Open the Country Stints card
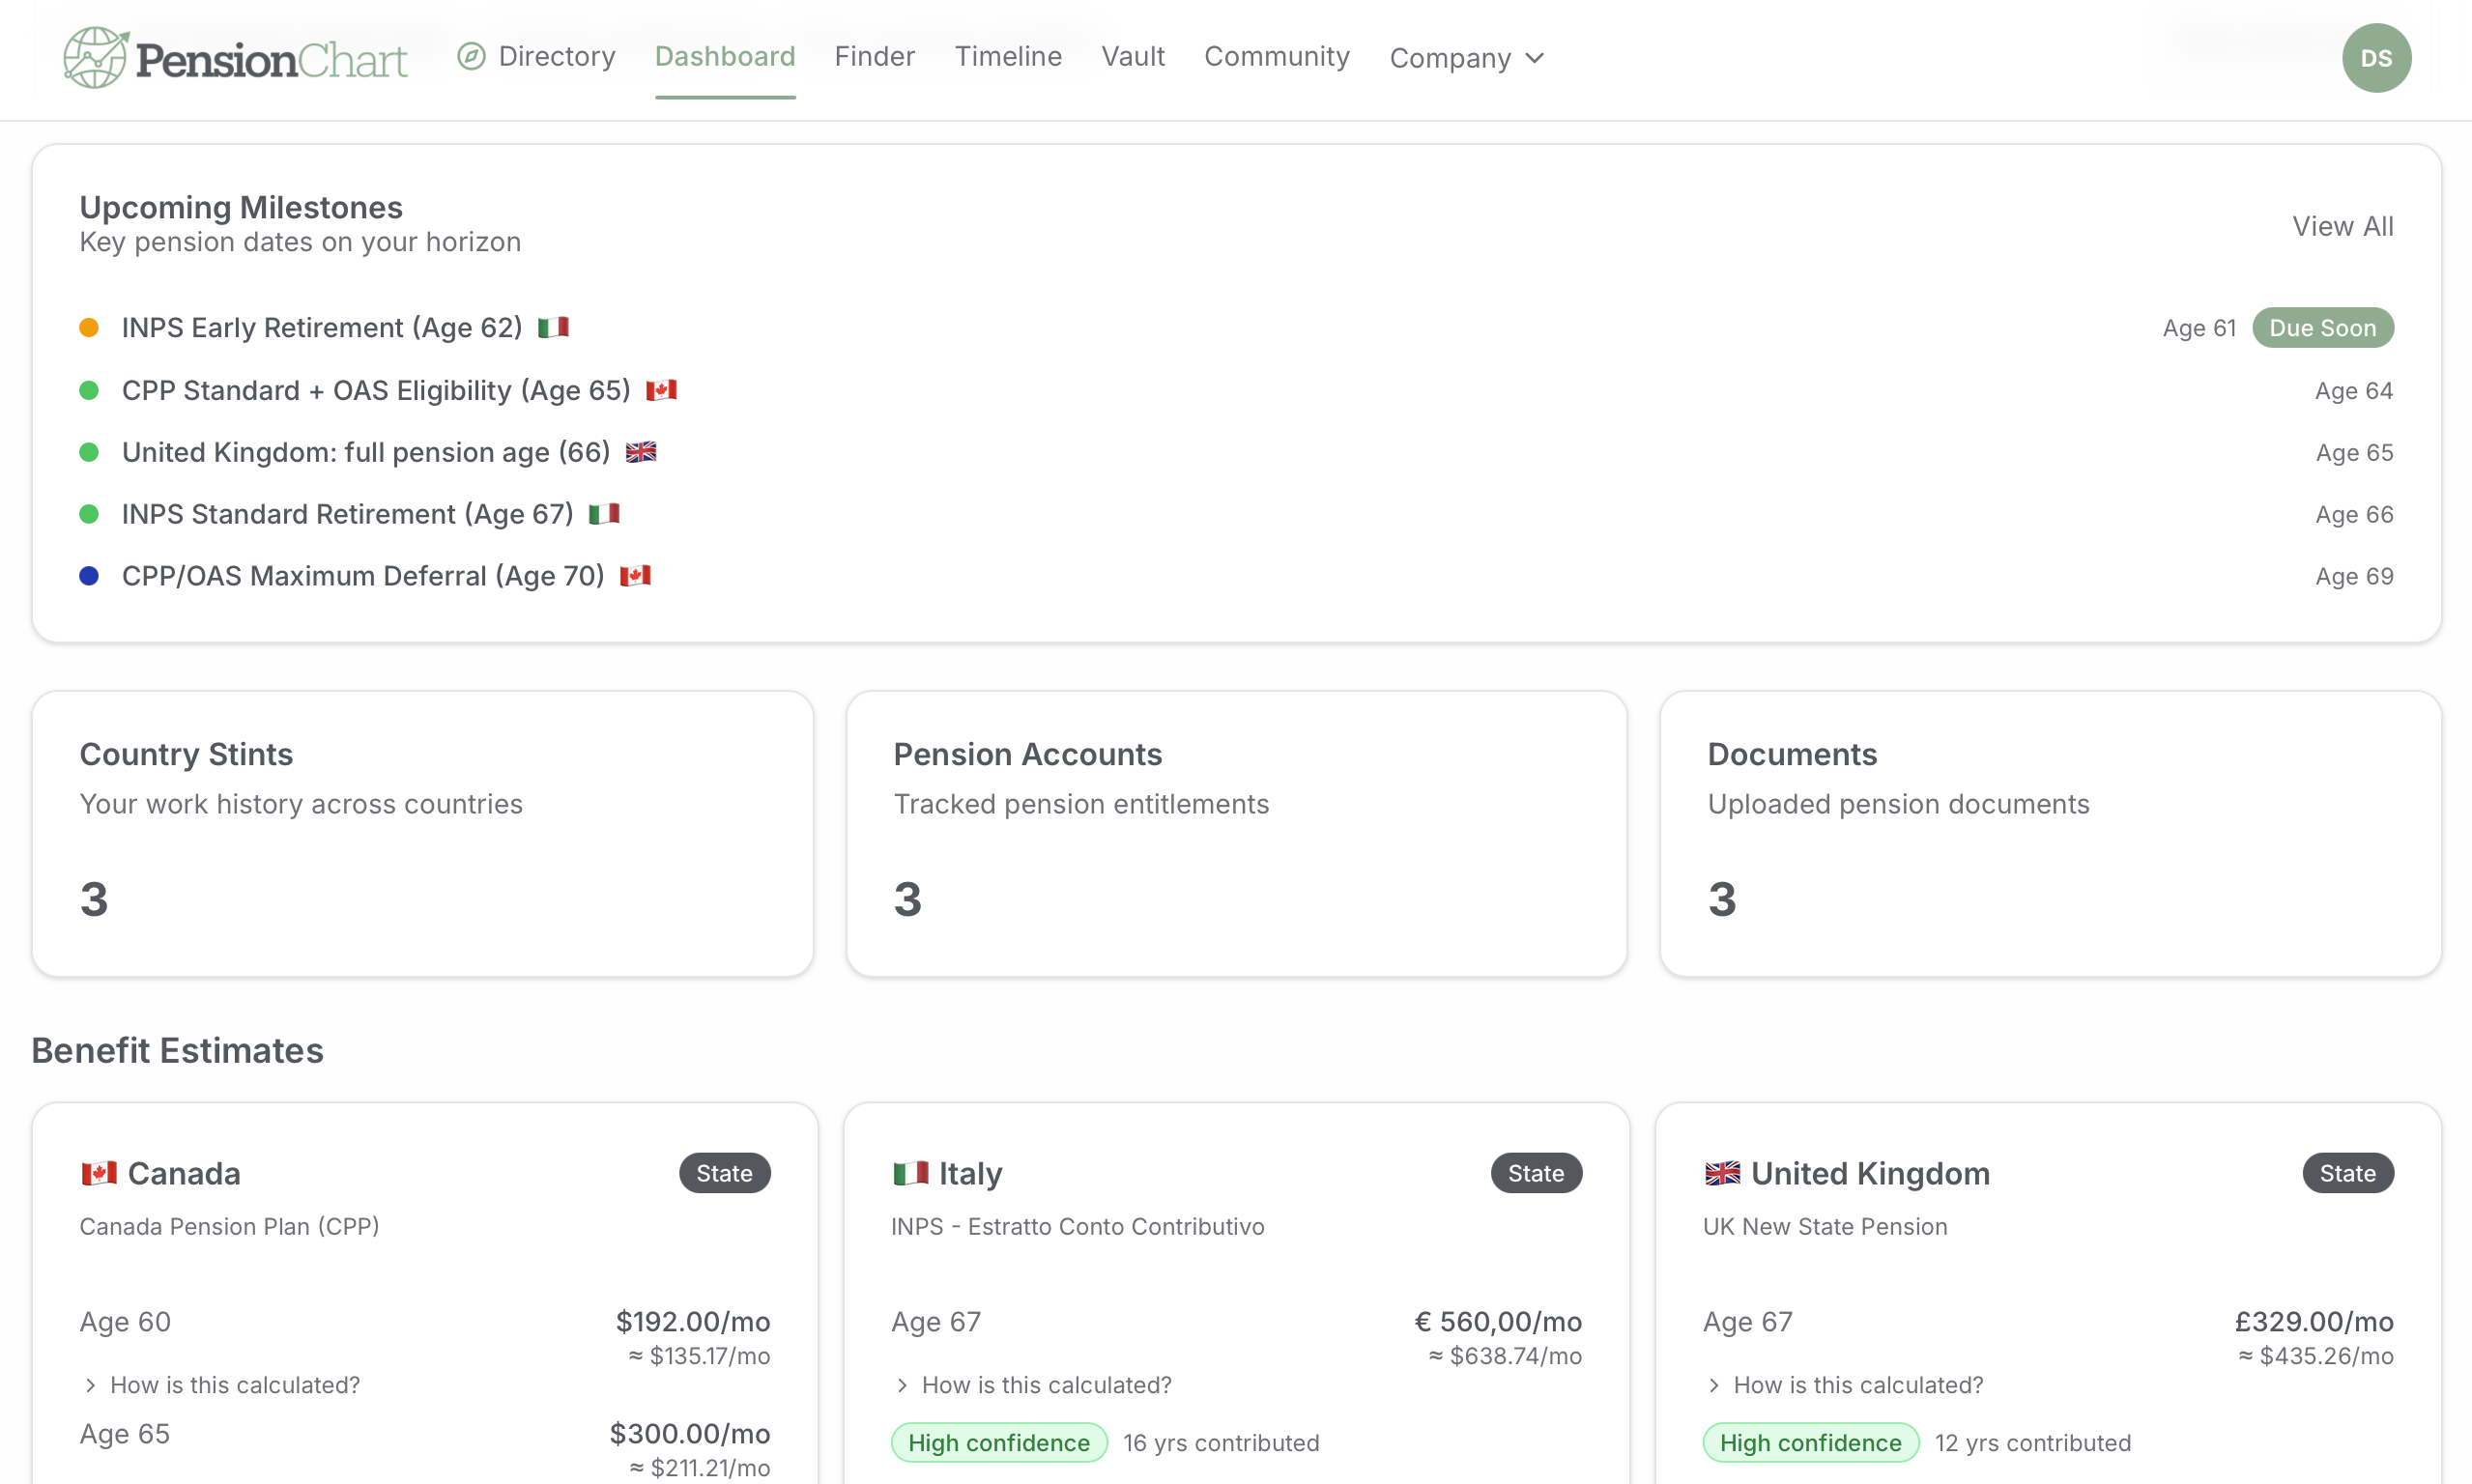Screen dimensions: 2472x1484 point(423,833)
